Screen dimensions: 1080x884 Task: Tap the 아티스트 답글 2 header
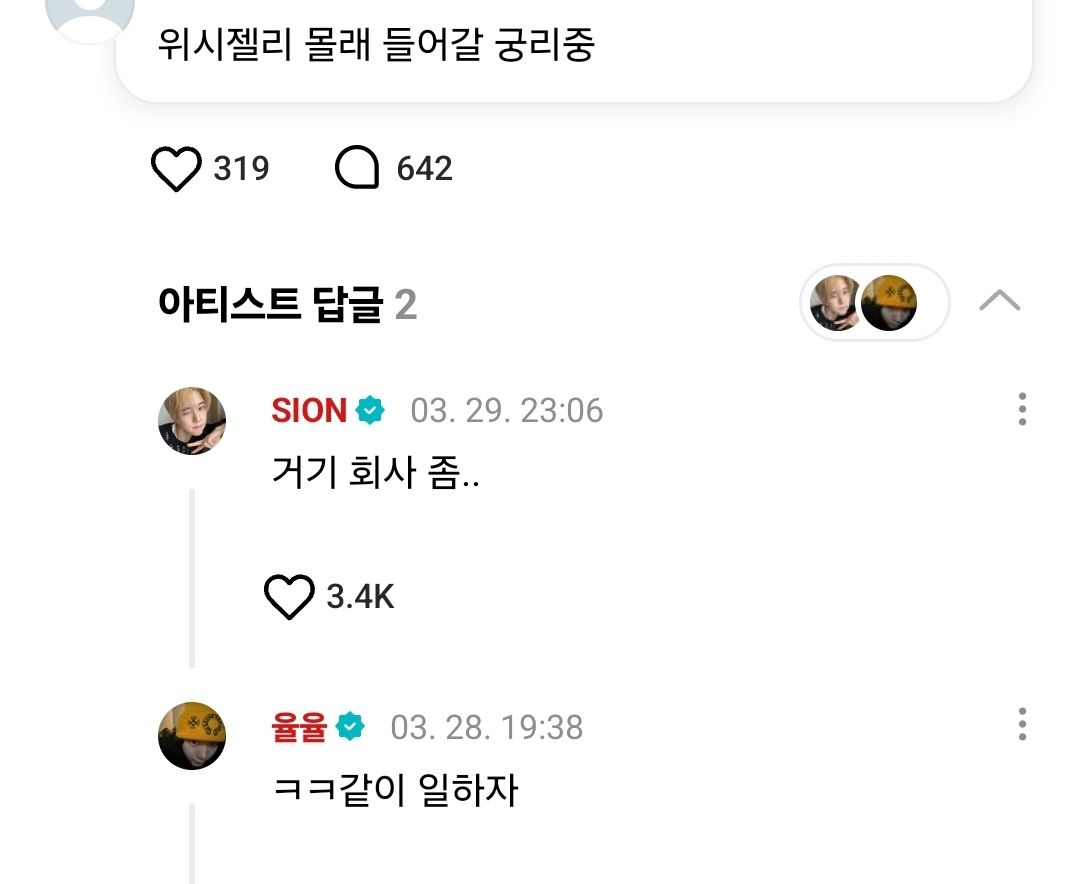point(287,304)
